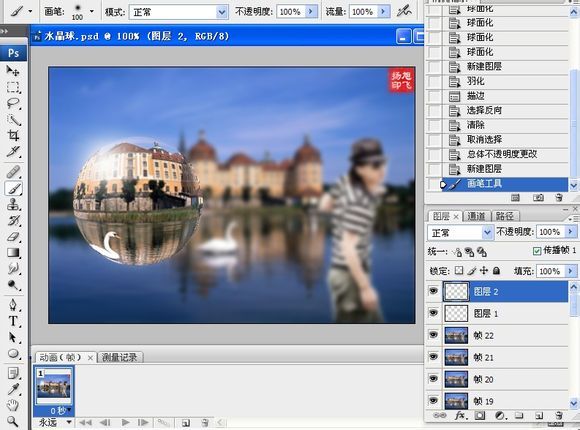Screen dimensions: 580x430
Task: Open 流量 flow slider arrow
Action: tap(384, 12)
